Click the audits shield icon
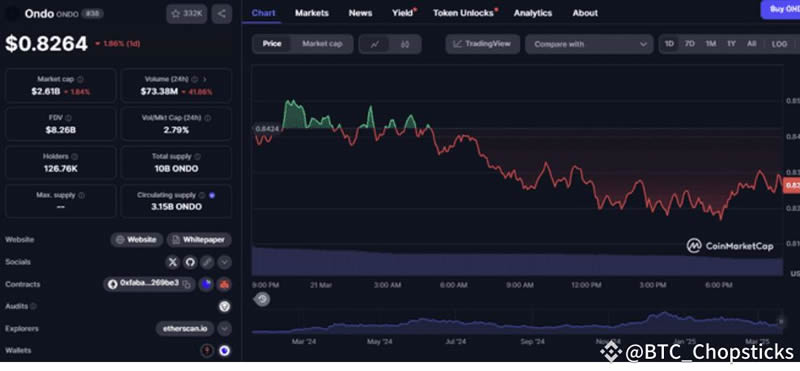Screen dimensions: 800x371 pos(224,306)
